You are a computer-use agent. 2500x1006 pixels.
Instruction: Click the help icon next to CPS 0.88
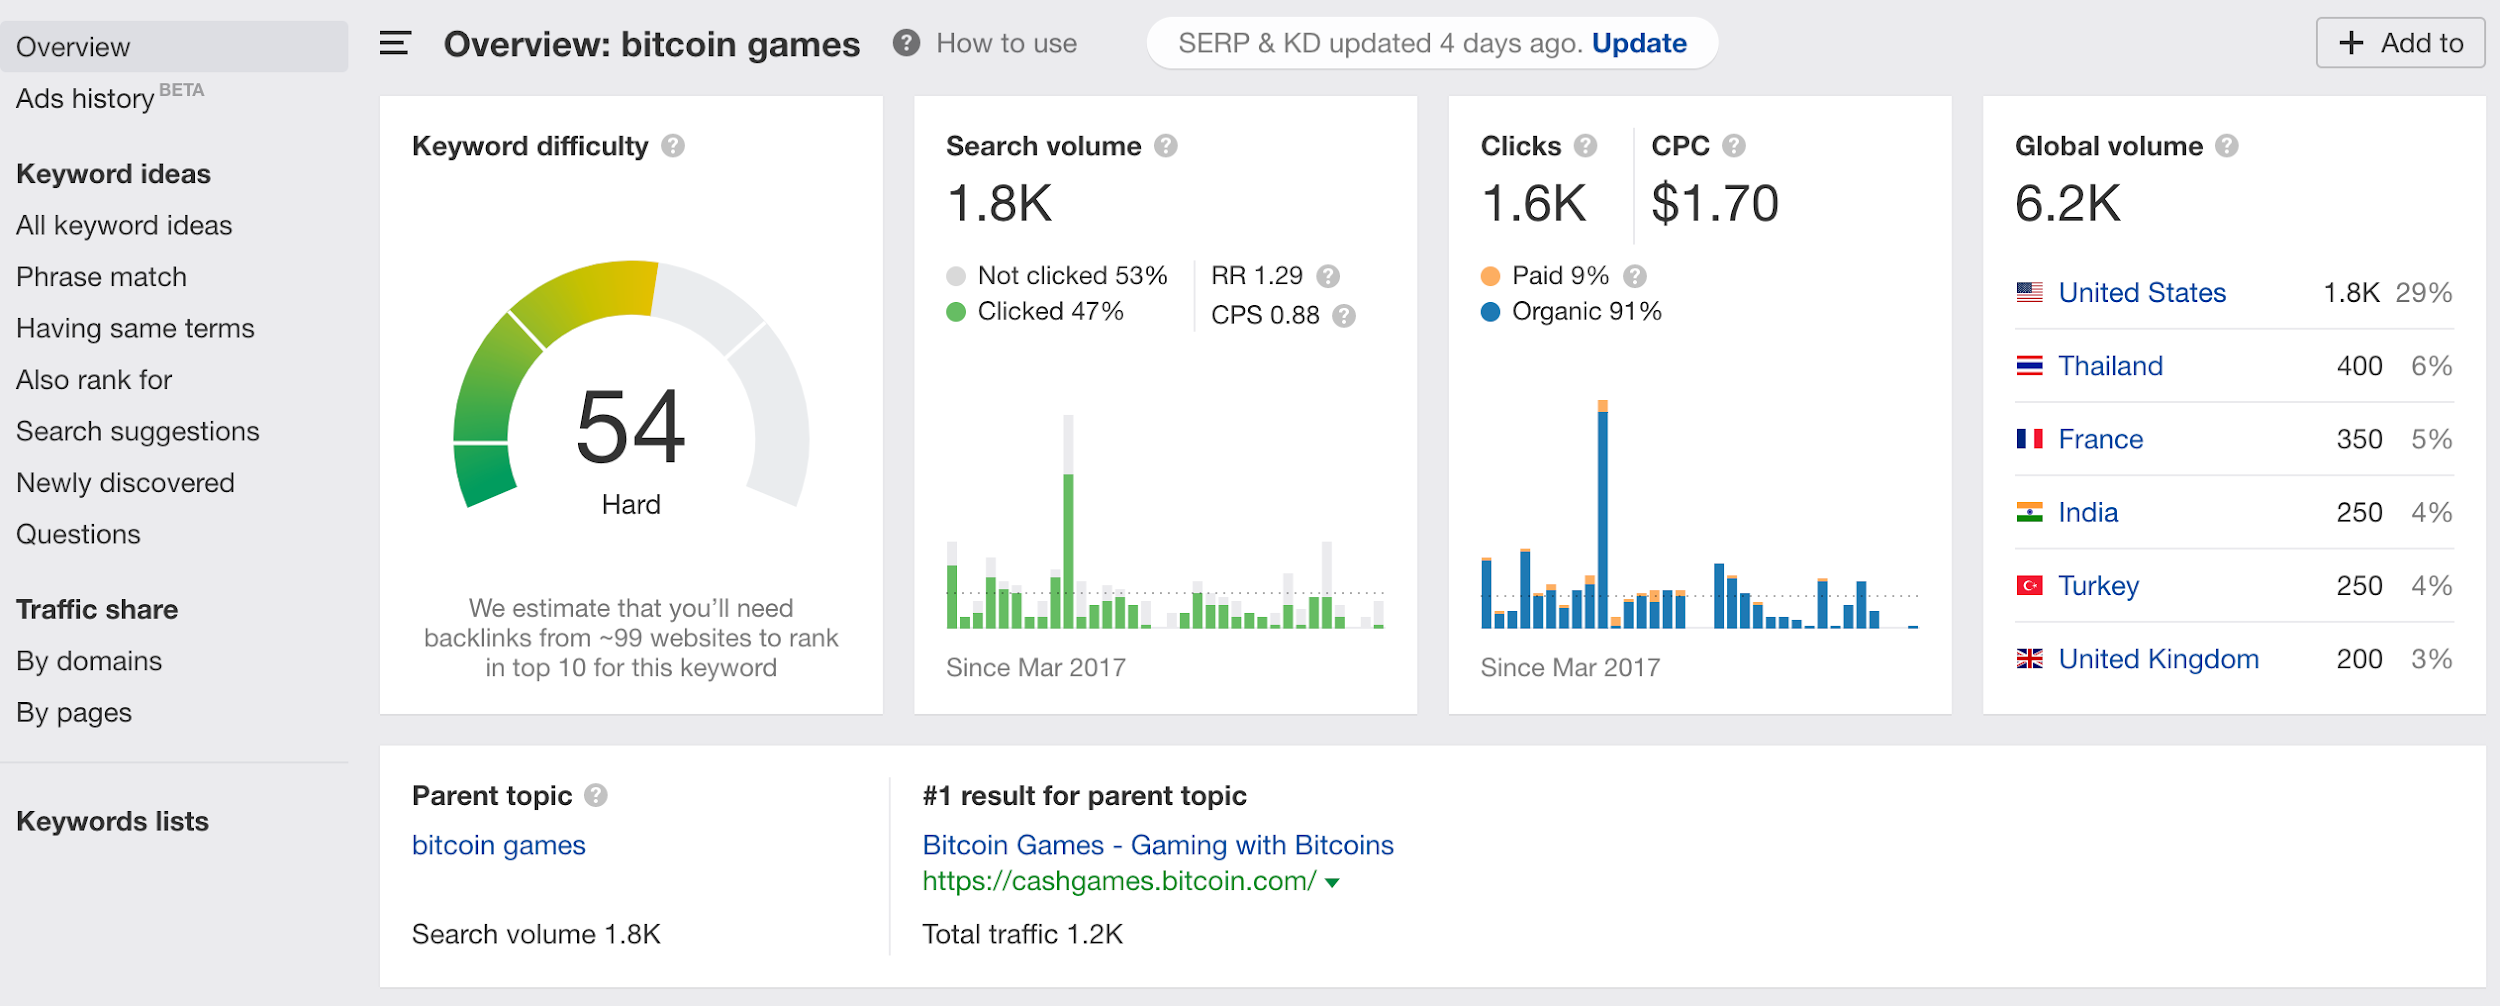pyautogui.click(x=1344, y=316)
